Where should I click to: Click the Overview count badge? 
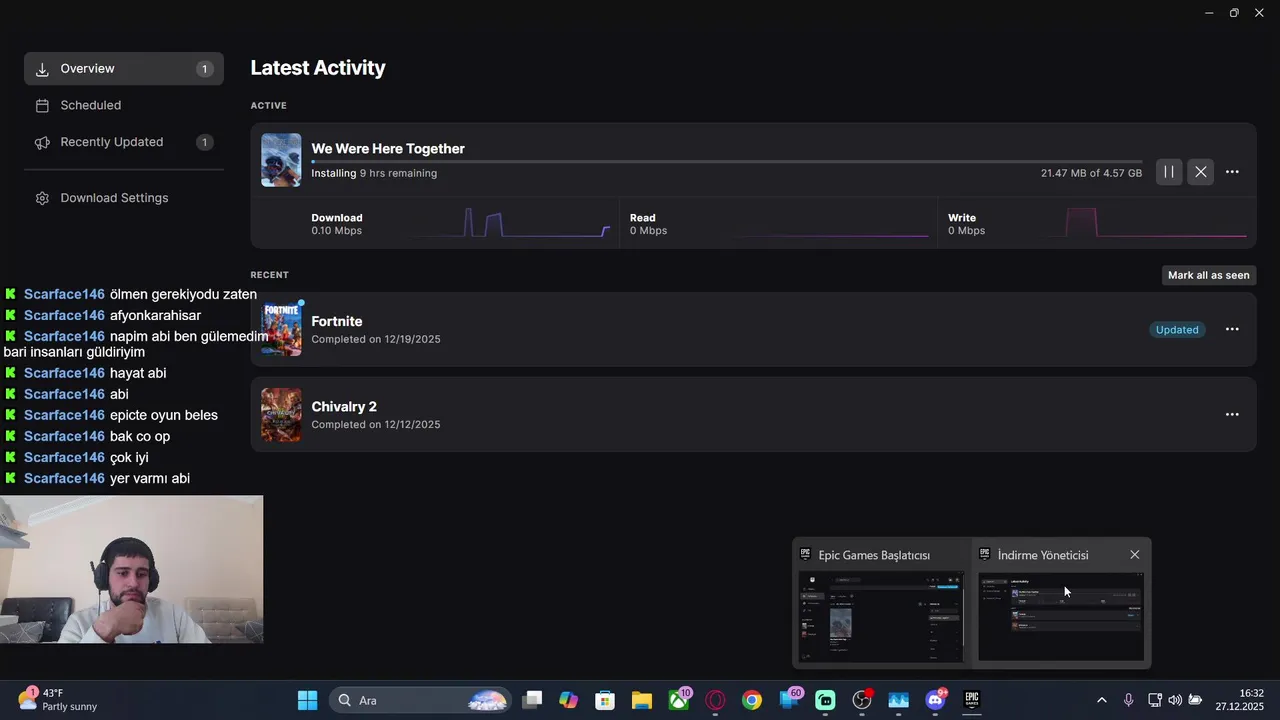[204, 69]
